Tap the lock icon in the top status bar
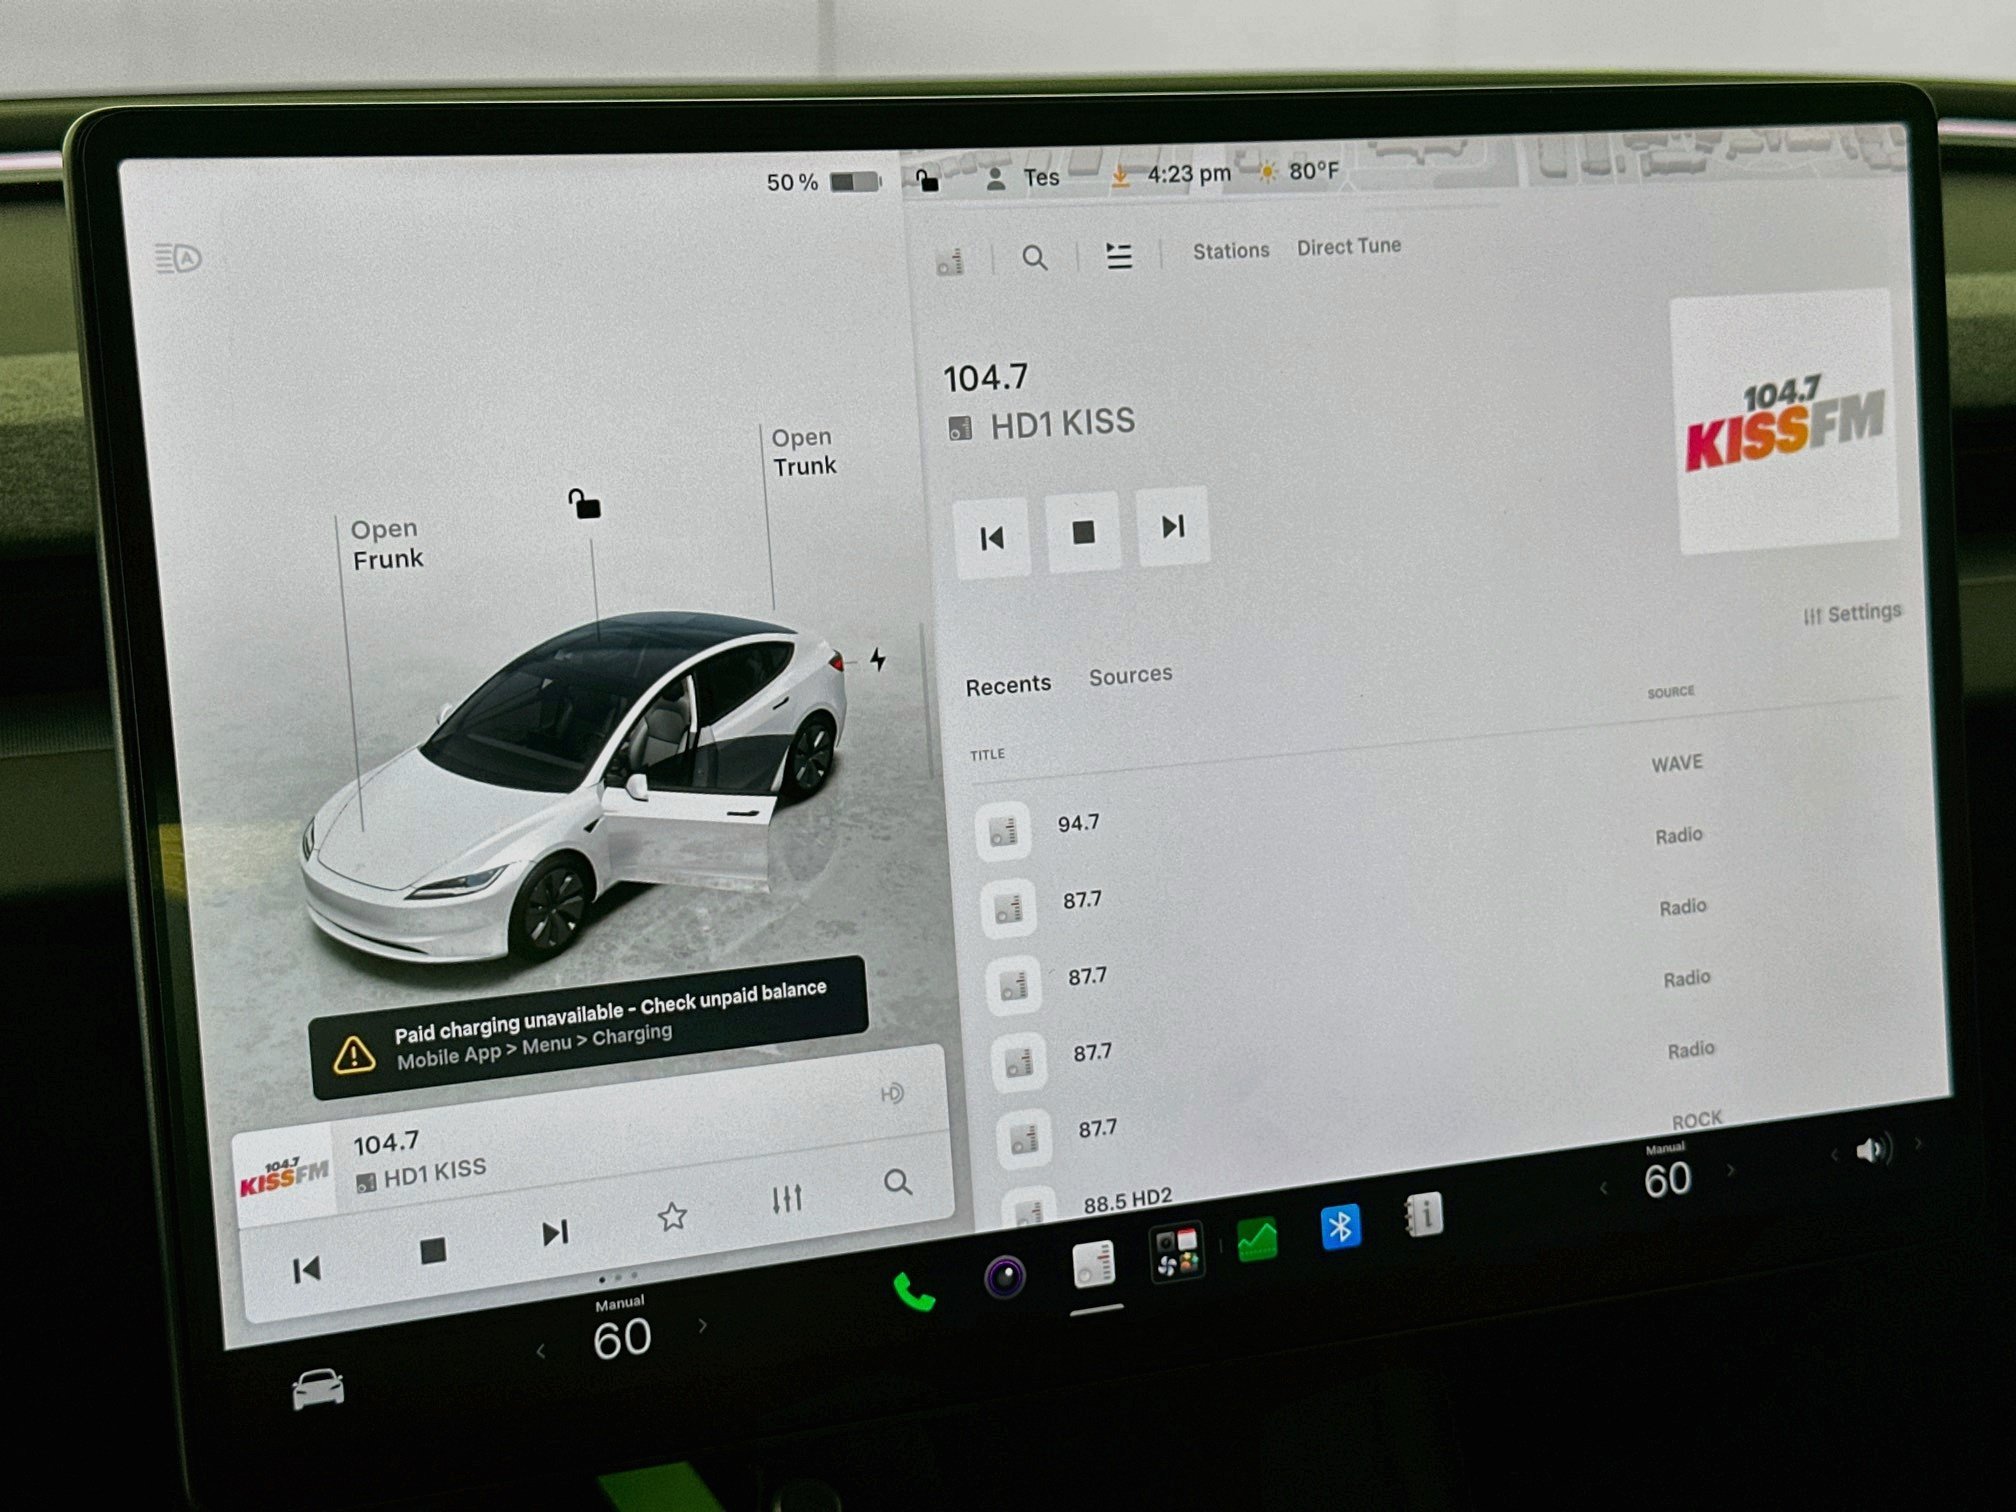The height and width of the screenshot is (1512, 2016). 927,180
